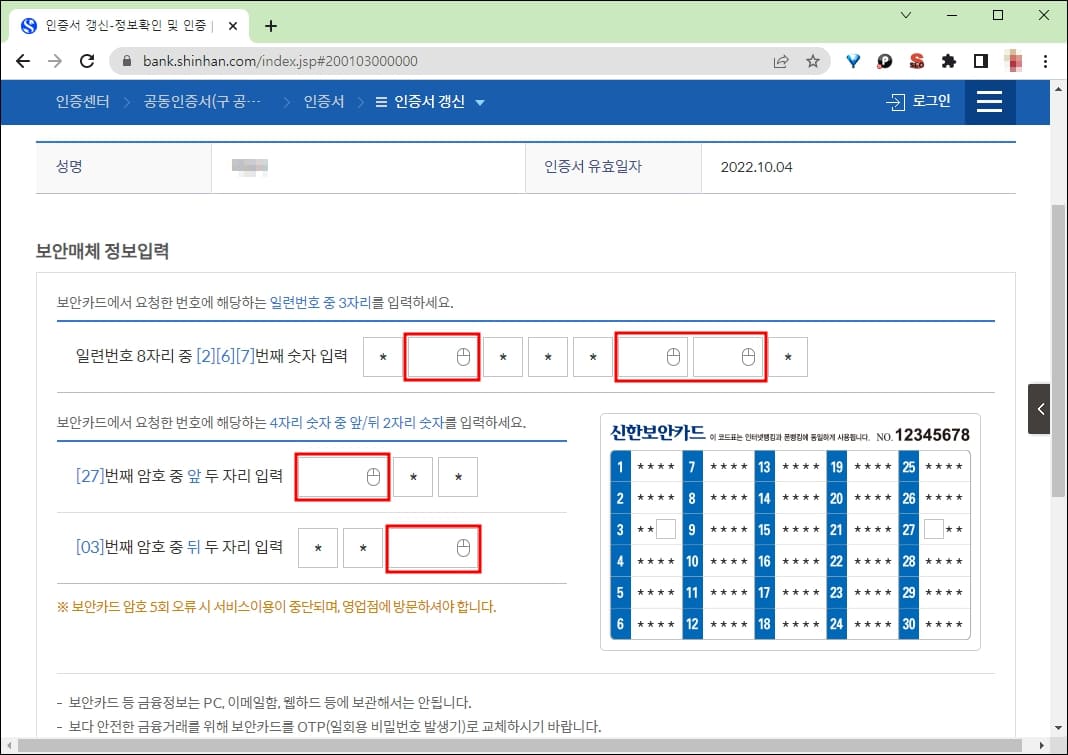Click the 로그인 button

point(917,101)
